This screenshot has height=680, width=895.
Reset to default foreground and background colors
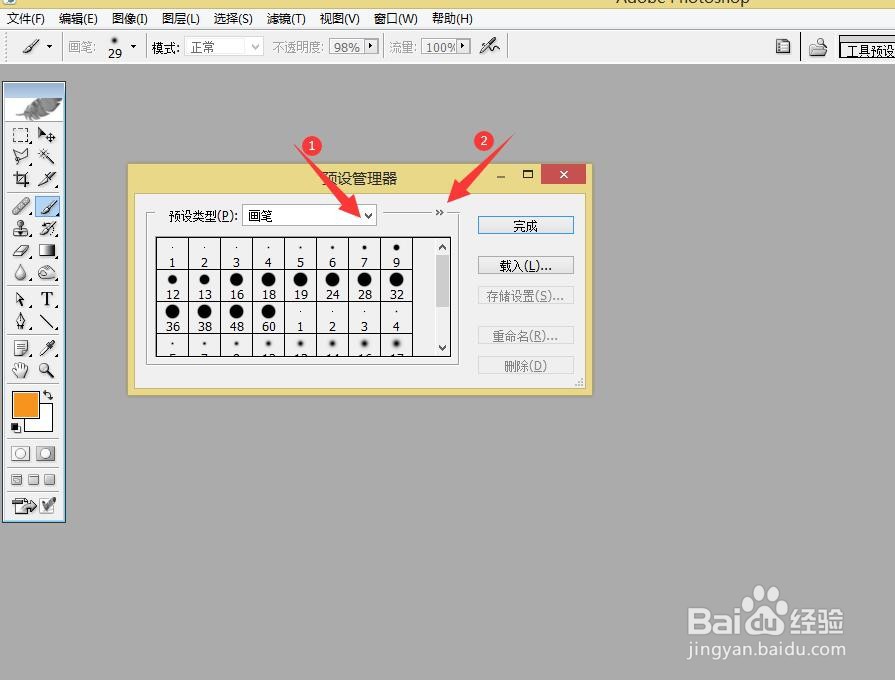[x=15, y=428]
